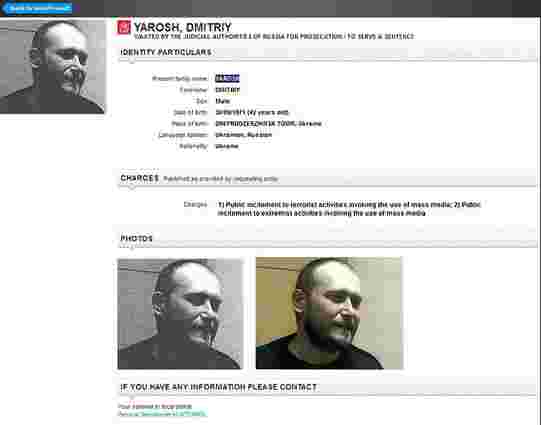Click the Photos section header

click(136, 238)
